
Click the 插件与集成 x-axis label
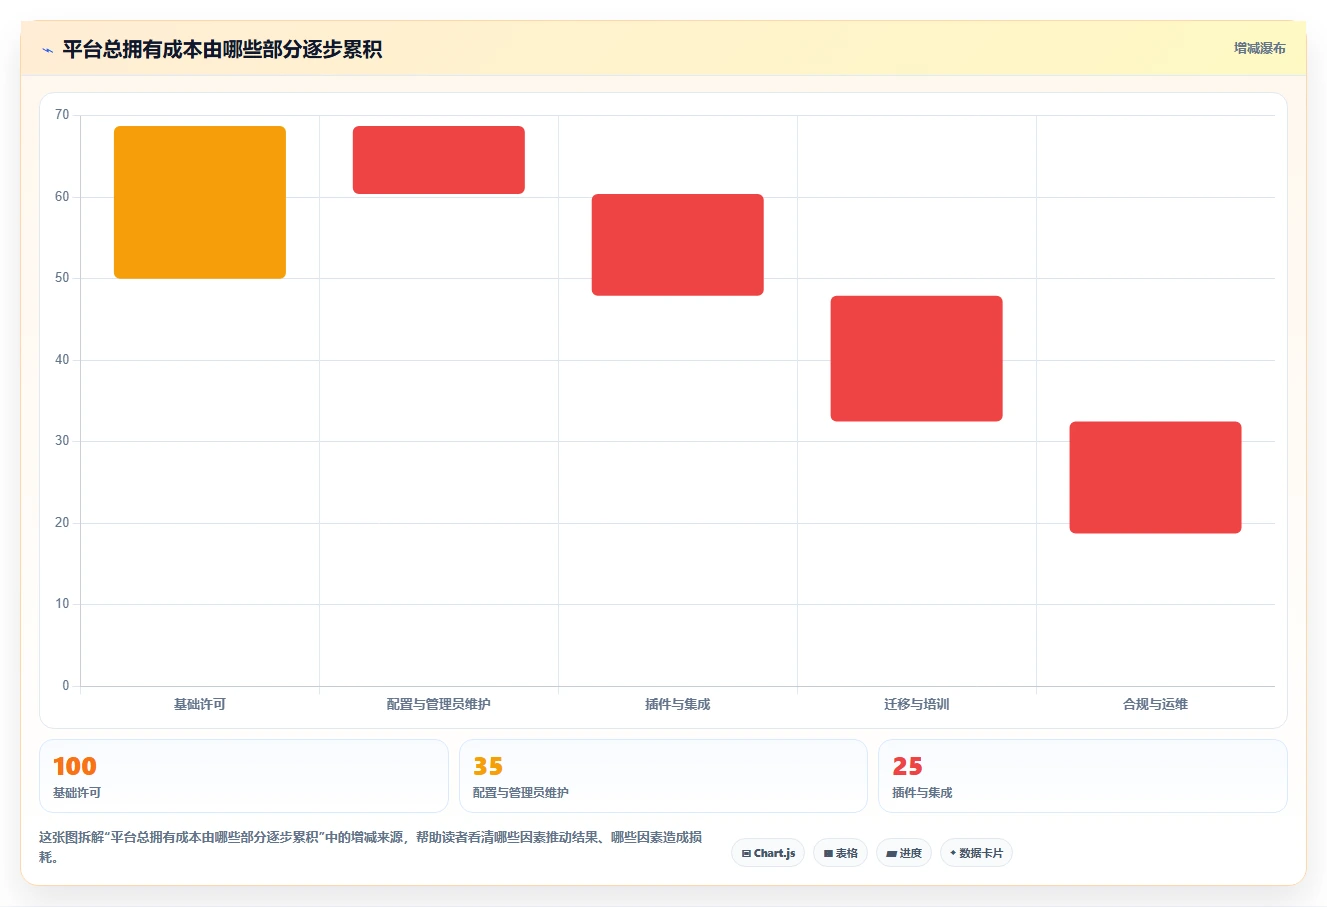[x=678, y=704]
